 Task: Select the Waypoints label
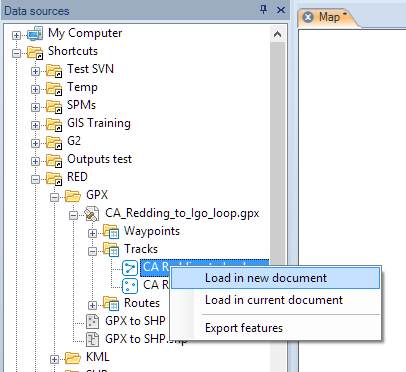(152, 231)
